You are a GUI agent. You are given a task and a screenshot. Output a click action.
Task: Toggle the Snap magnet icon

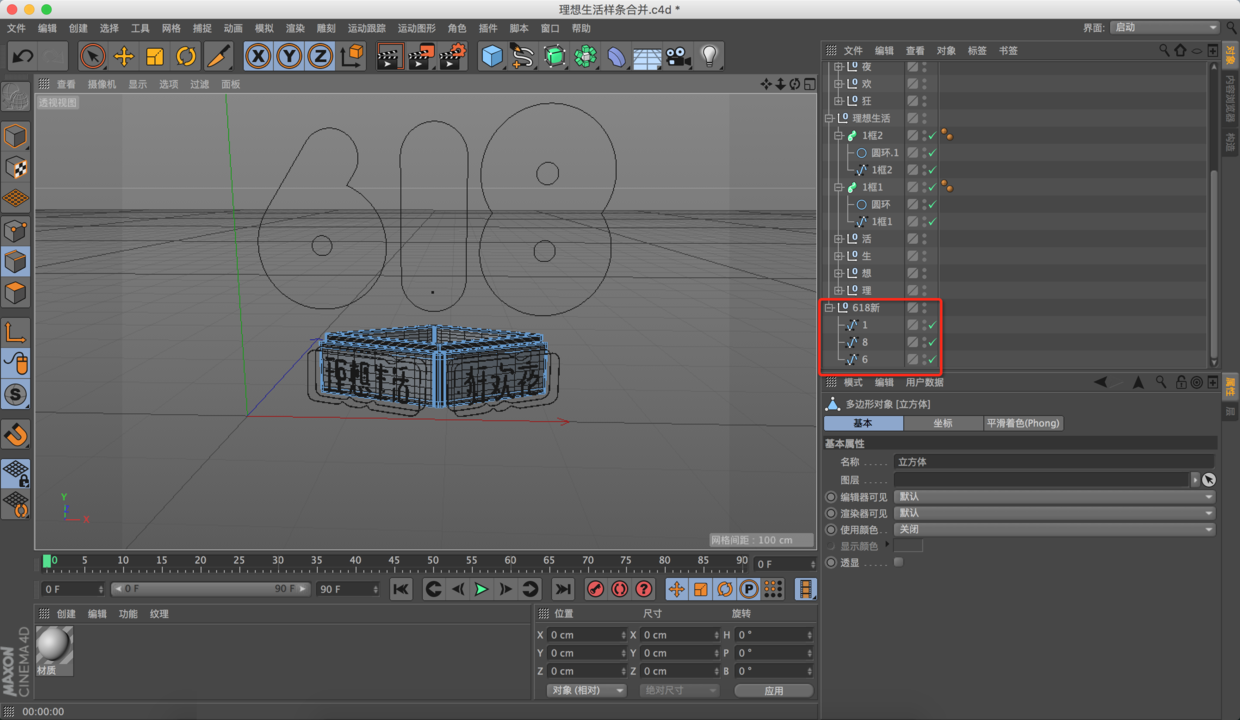pos(15,435)
